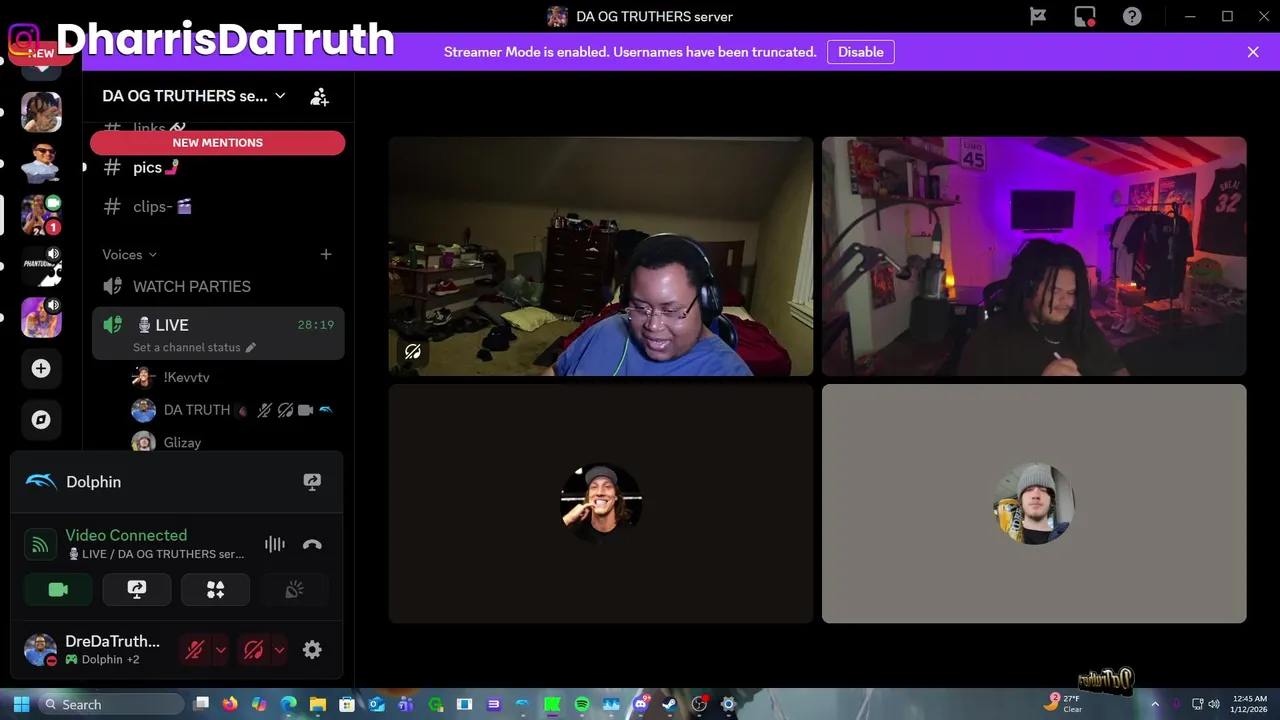Viewport: 1280px width, 720px height.
Task: Open the system volume tray icon
Action: coord(1214,704)
